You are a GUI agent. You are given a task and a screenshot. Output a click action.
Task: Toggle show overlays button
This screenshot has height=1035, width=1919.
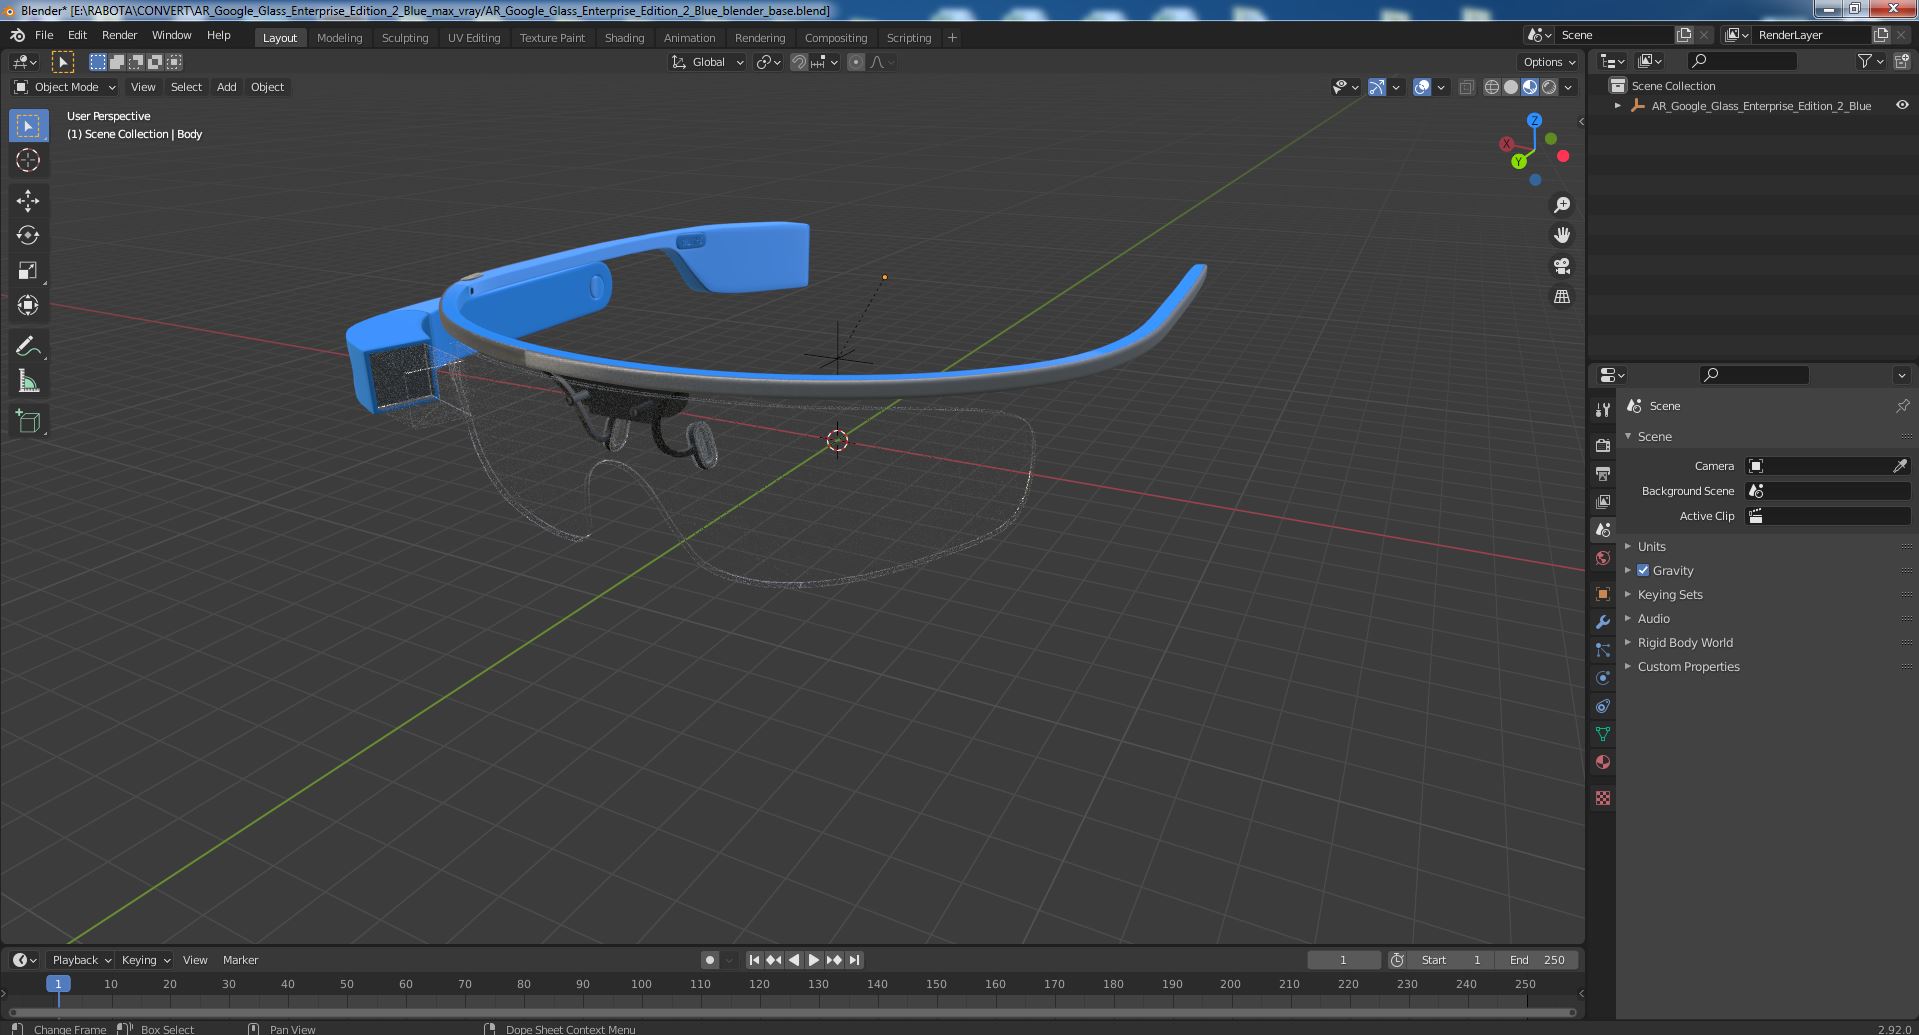(1422, 87)
